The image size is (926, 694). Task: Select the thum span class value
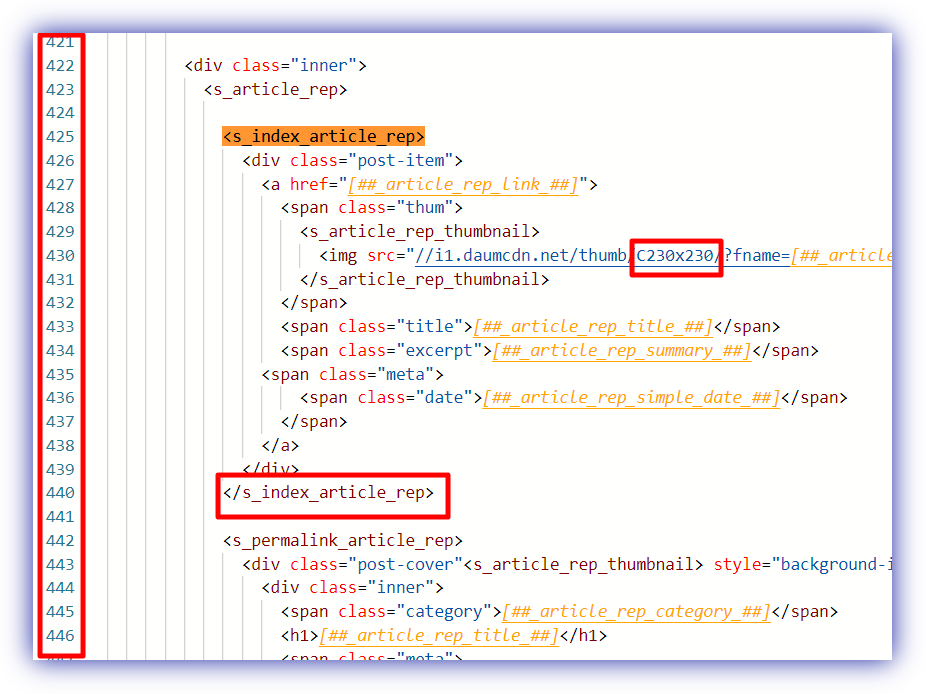click(x=425, y=207)
